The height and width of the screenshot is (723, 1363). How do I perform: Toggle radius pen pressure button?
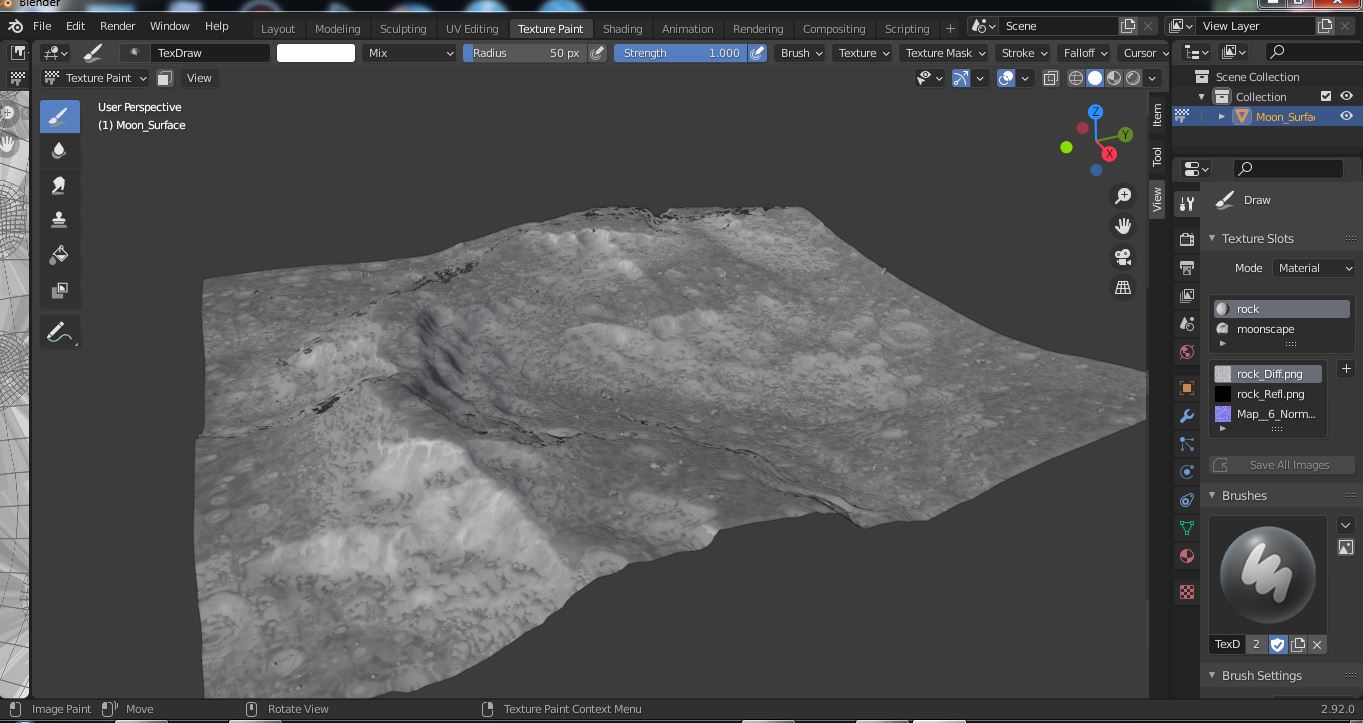(597, 53)
